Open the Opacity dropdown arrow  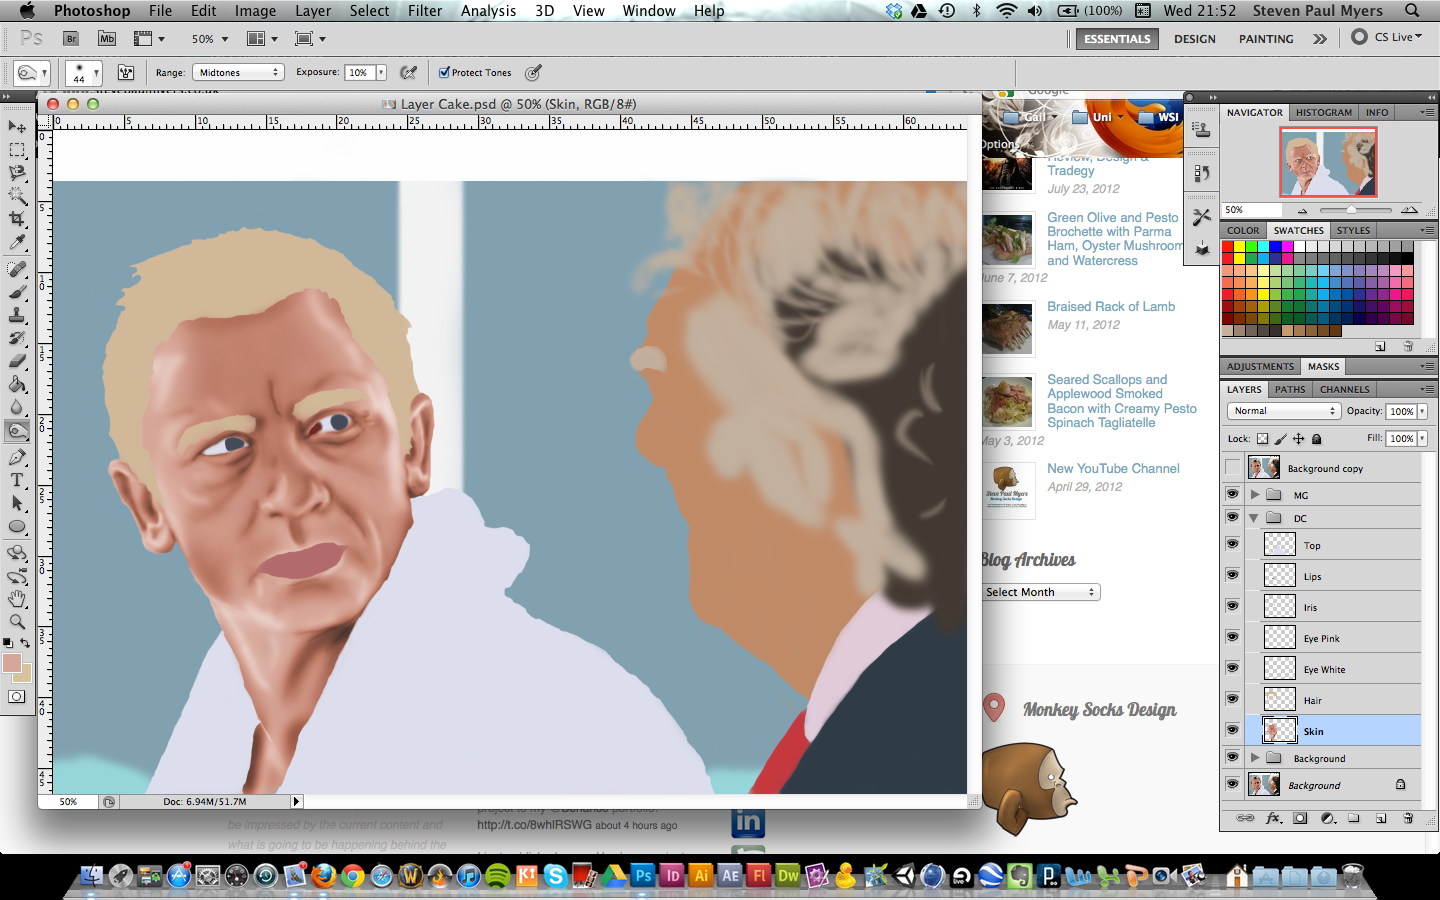pyautogui.click(x=1422, y=411)
